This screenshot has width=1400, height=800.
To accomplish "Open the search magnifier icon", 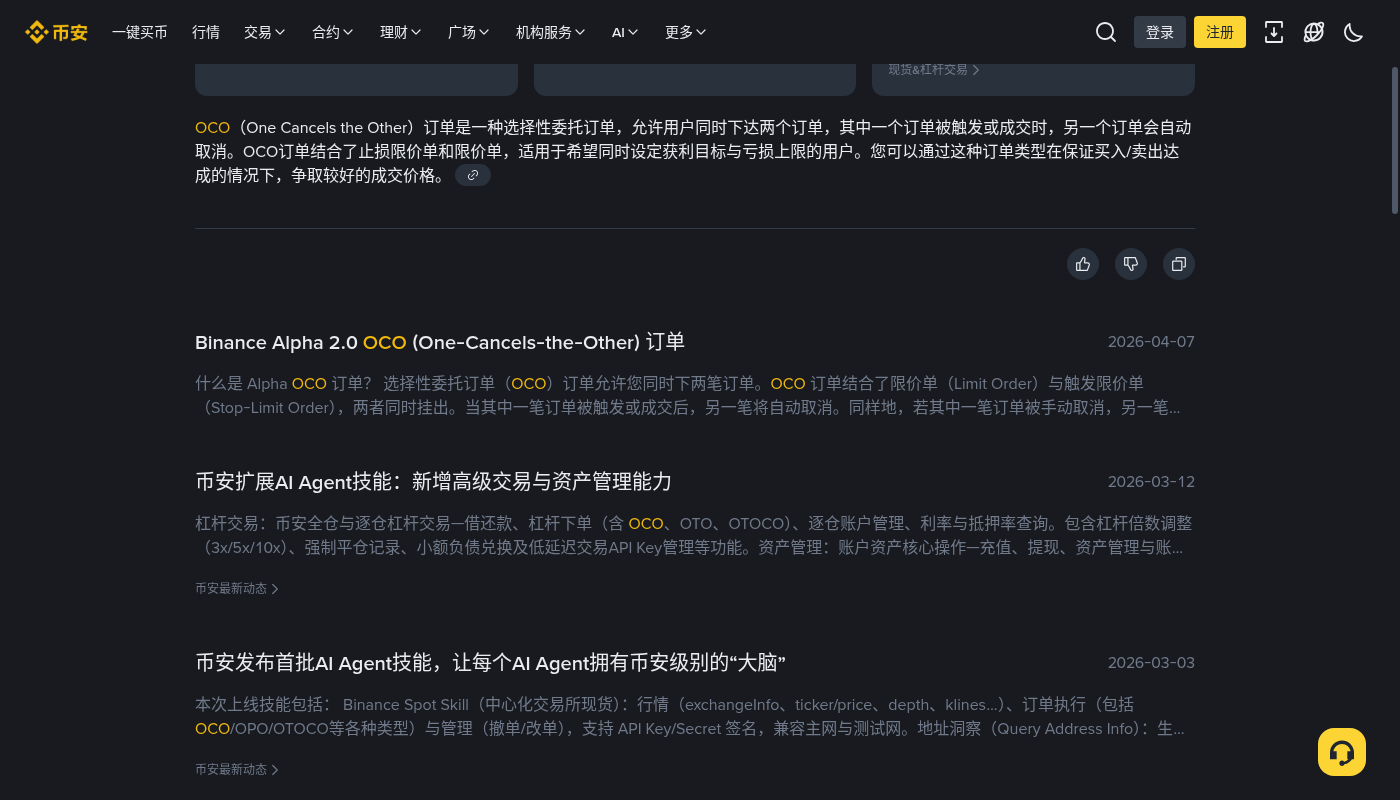I will pyautogui.click(x=1106, y=32).
